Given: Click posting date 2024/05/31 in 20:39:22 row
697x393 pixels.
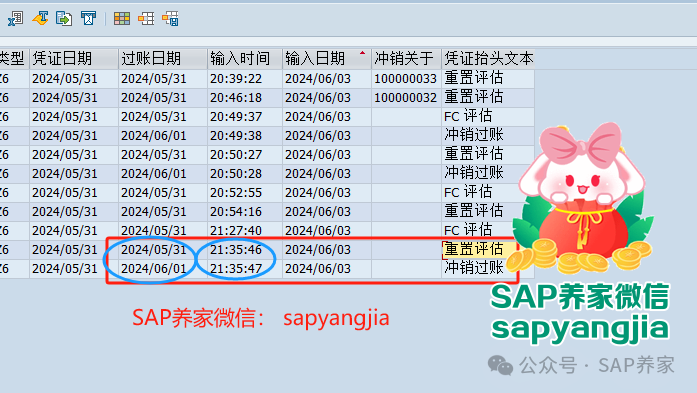Looking at the screenshot, I should [163, 79].
